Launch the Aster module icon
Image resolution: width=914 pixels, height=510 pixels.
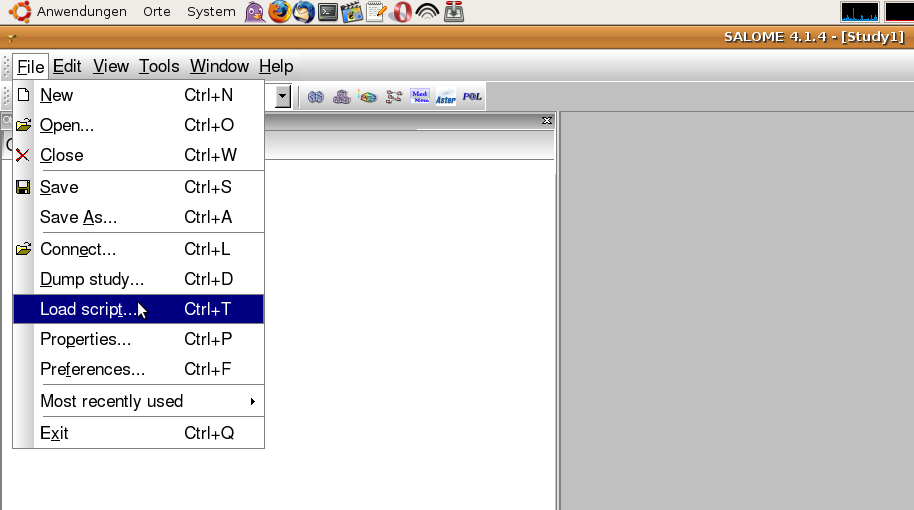point(446,97)
